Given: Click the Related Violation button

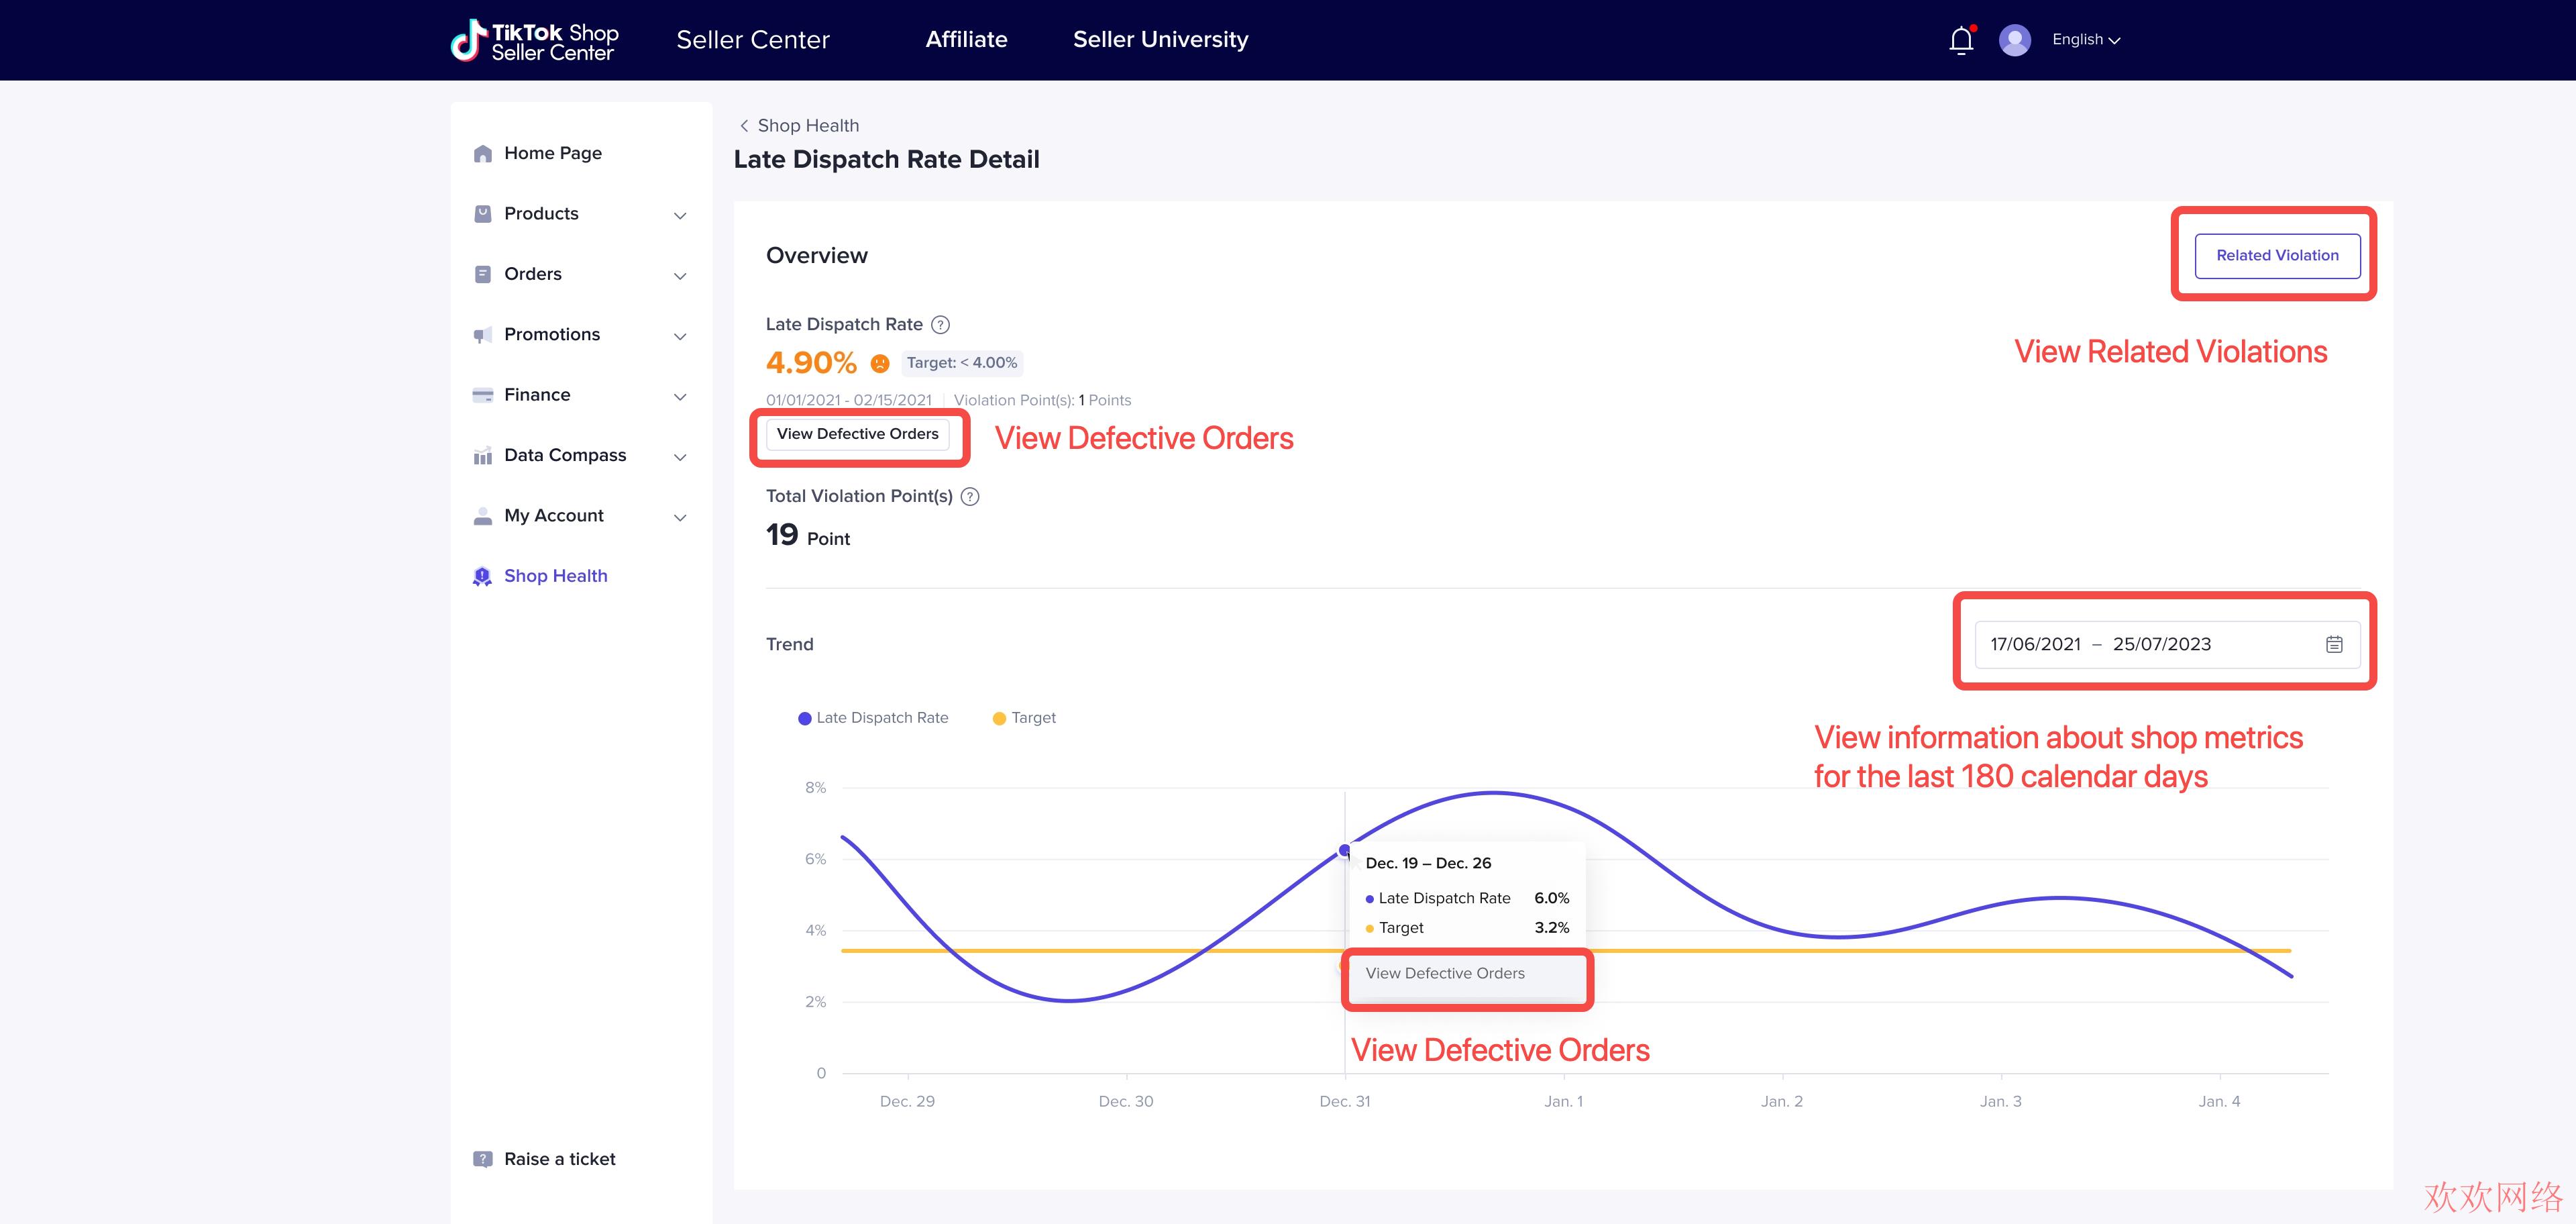Looking at the screenshot, I should (x=2277, y=256).
